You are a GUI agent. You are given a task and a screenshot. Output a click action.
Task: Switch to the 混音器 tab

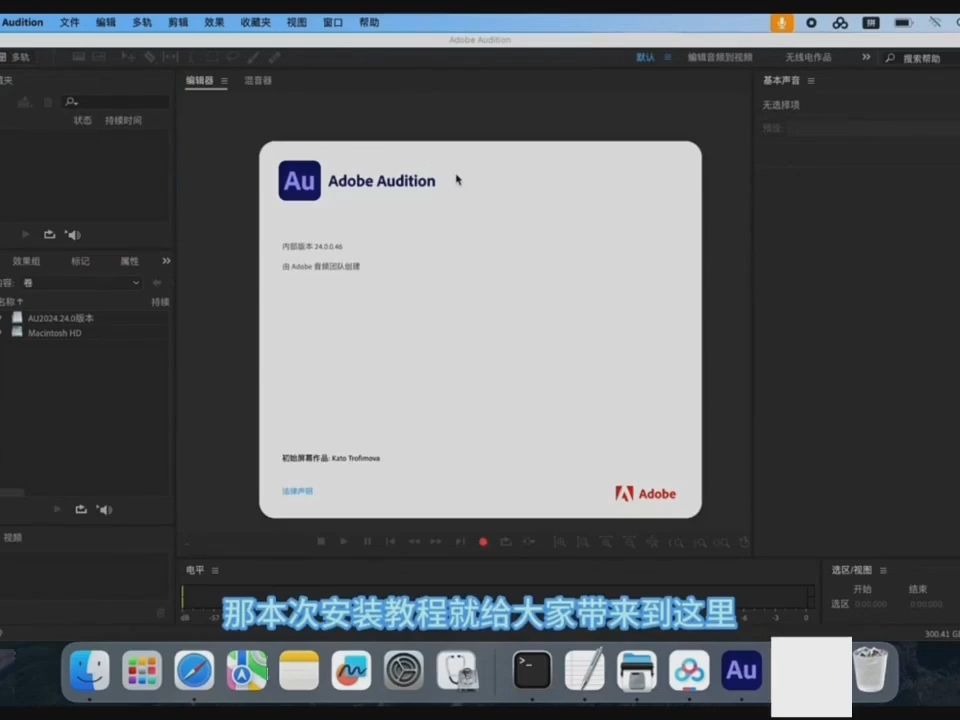[x=257, y=81]
